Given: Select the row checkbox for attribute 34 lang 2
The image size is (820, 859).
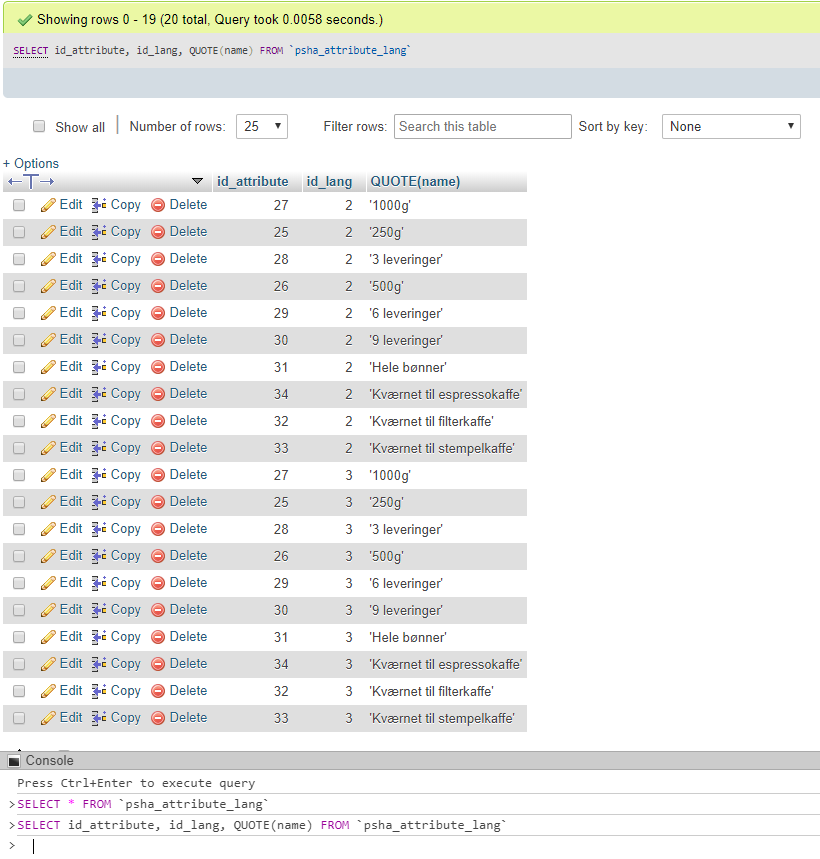Looking at the screenshot, I should tap(19, 394).
